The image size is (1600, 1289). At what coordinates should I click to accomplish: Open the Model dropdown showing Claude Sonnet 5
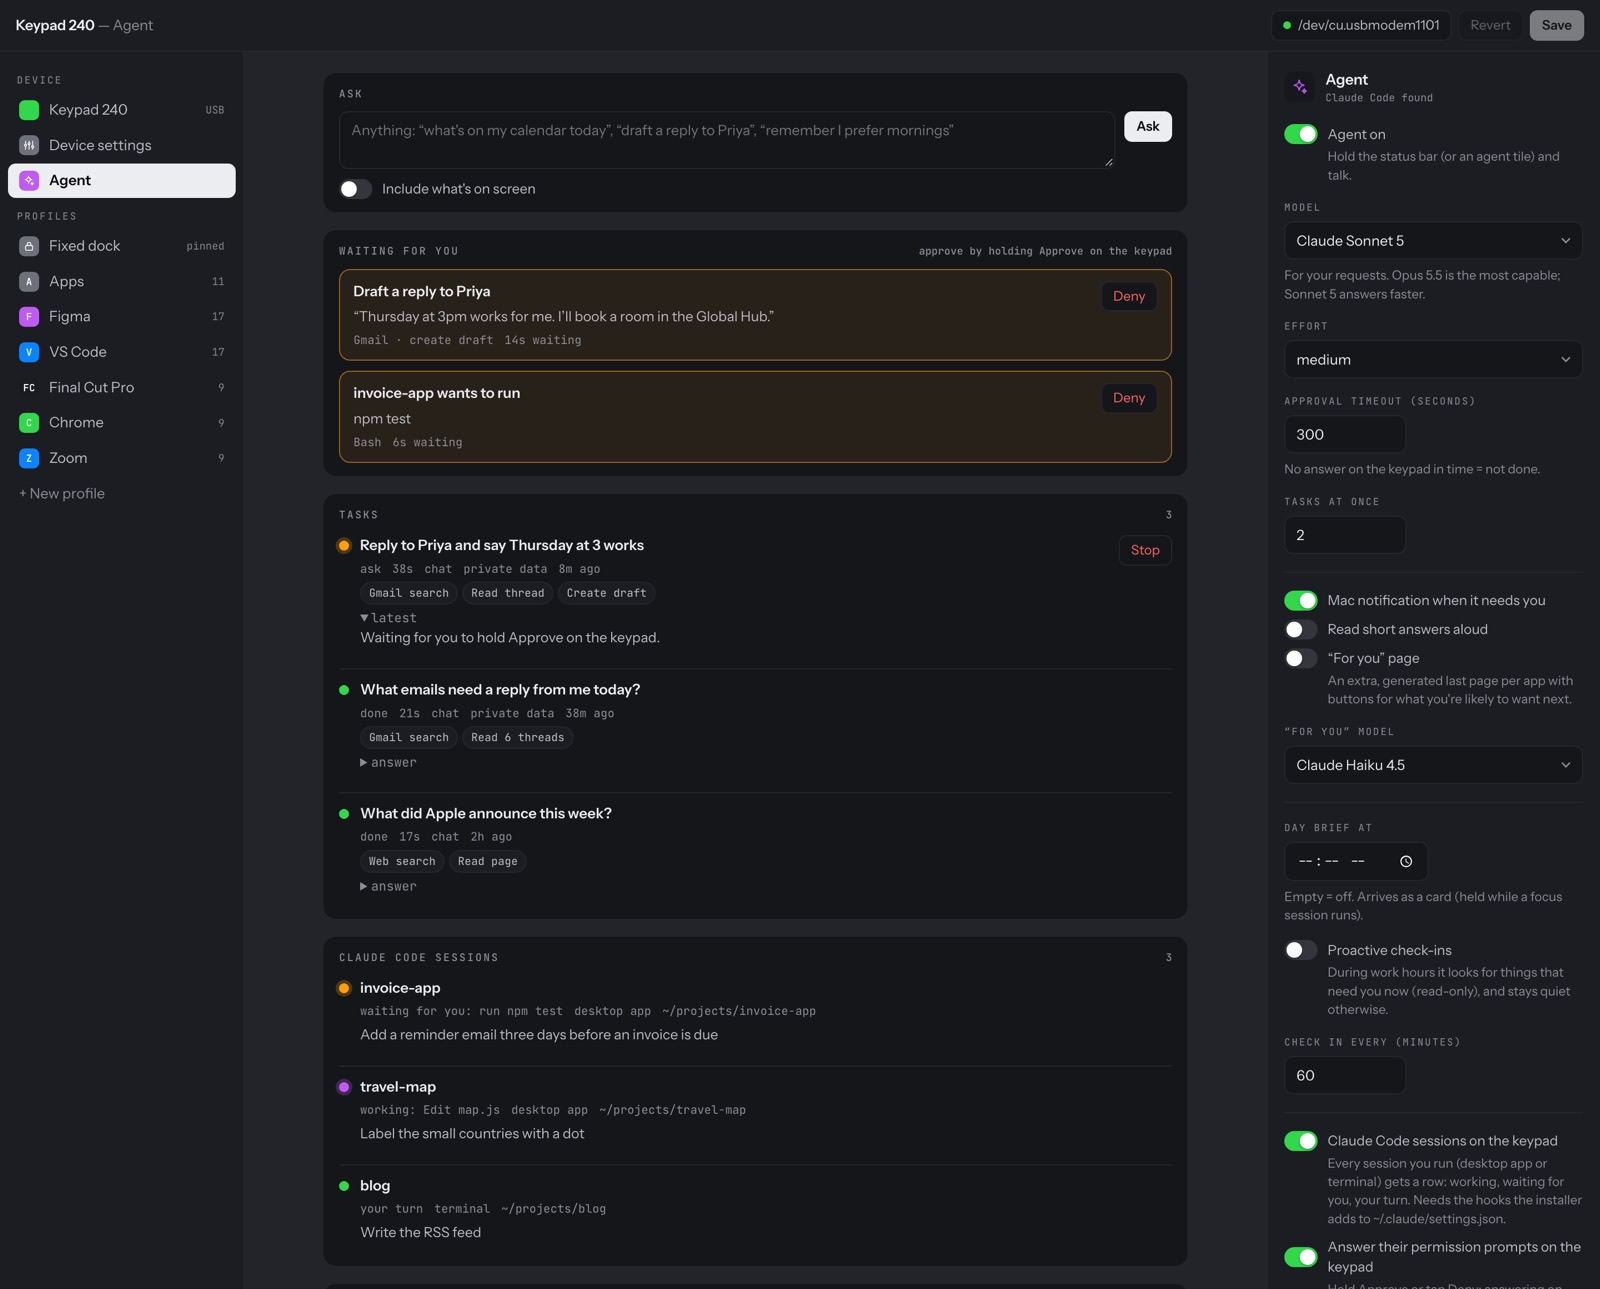(x=1432, y=241)
